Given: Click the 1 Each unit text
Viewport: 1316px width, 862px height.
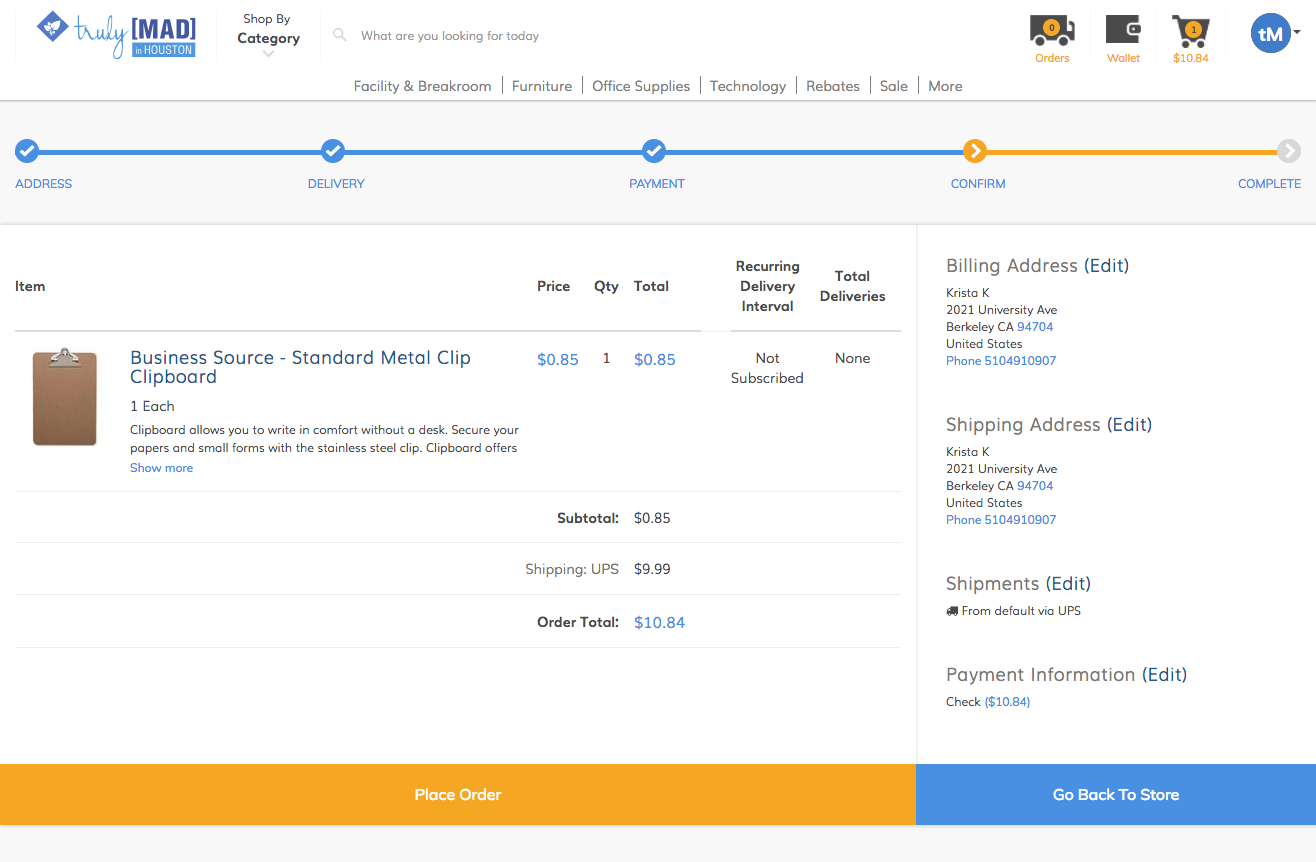Looking at the screenshot, I should tap(152, 406).
